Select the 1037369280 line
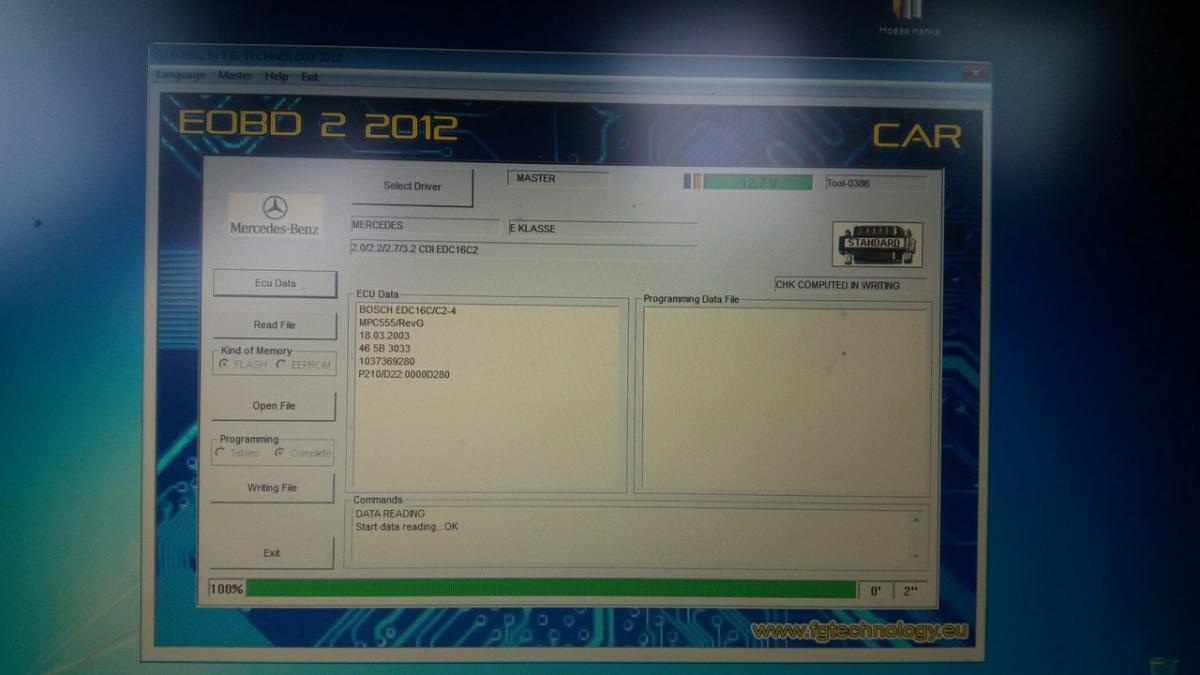The height and width of the screenshot is (675, 1200). pos(386,361)
